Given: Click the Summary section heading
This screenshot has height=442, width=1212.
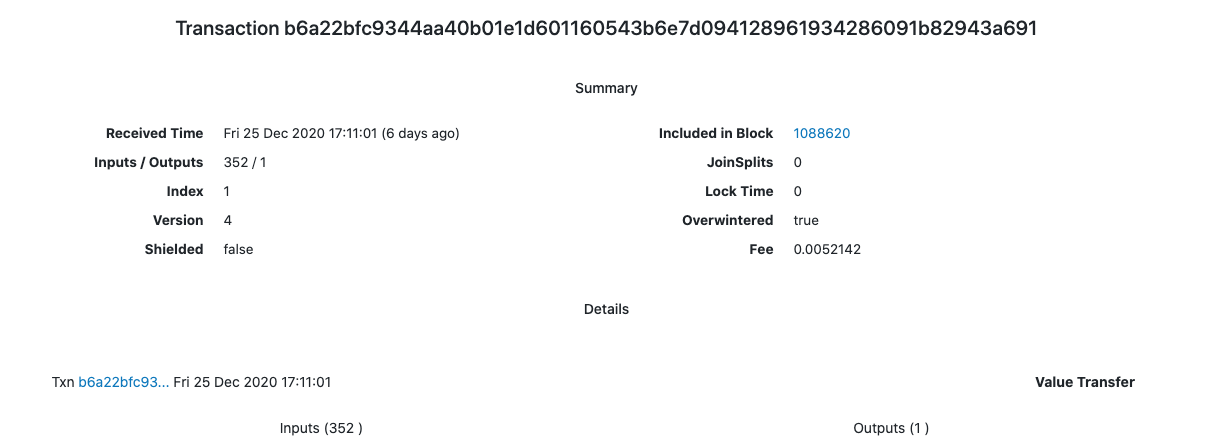Looking at the screenshot, I should coord(606,88).
